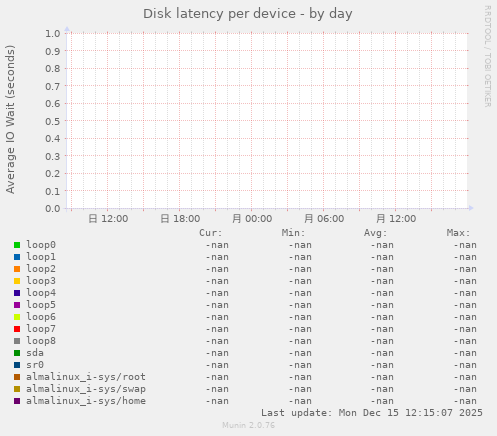Click the 月 06:00 x-axis label
This screenshot has height=436, width=497.
pyautogui.click(x=324, y=219)
